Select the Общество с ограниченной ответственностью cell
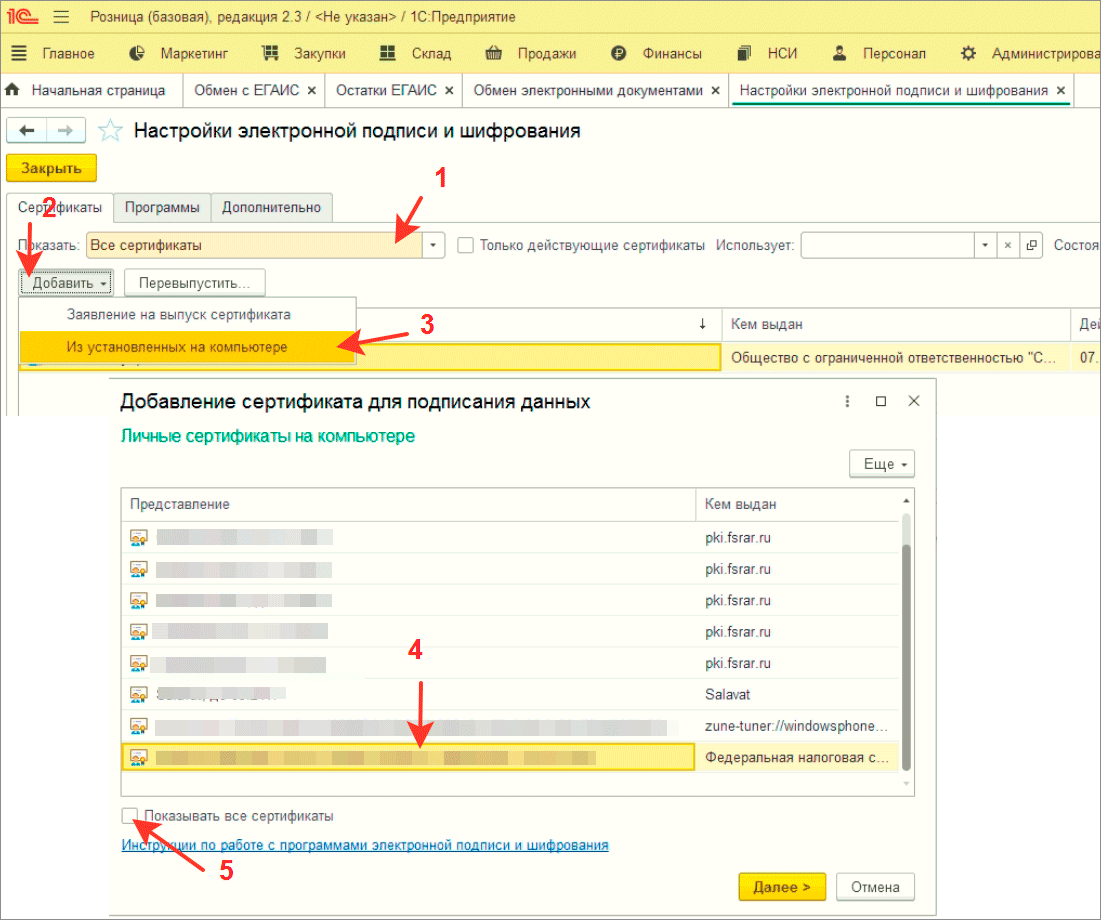Viewport: 1101px width, 920px height. tap(895, 357)
